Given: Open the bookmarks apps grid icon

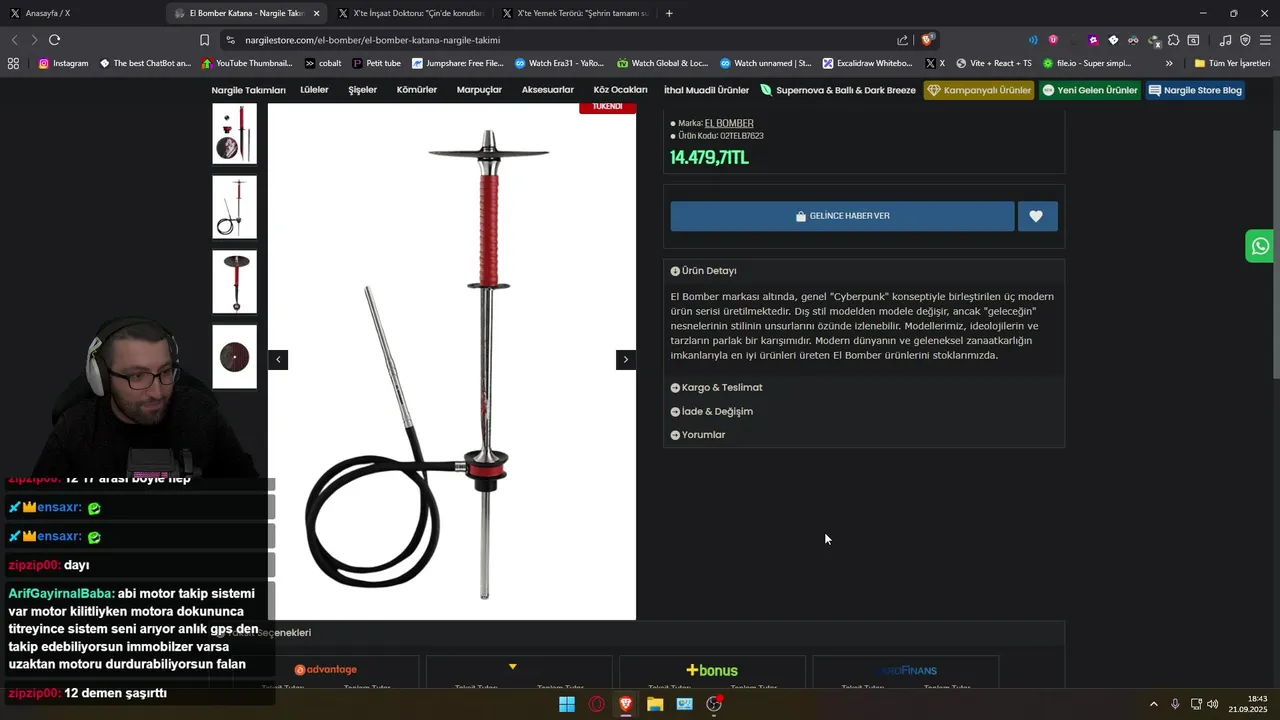Looking at the screenshot, I should point(13,63).
